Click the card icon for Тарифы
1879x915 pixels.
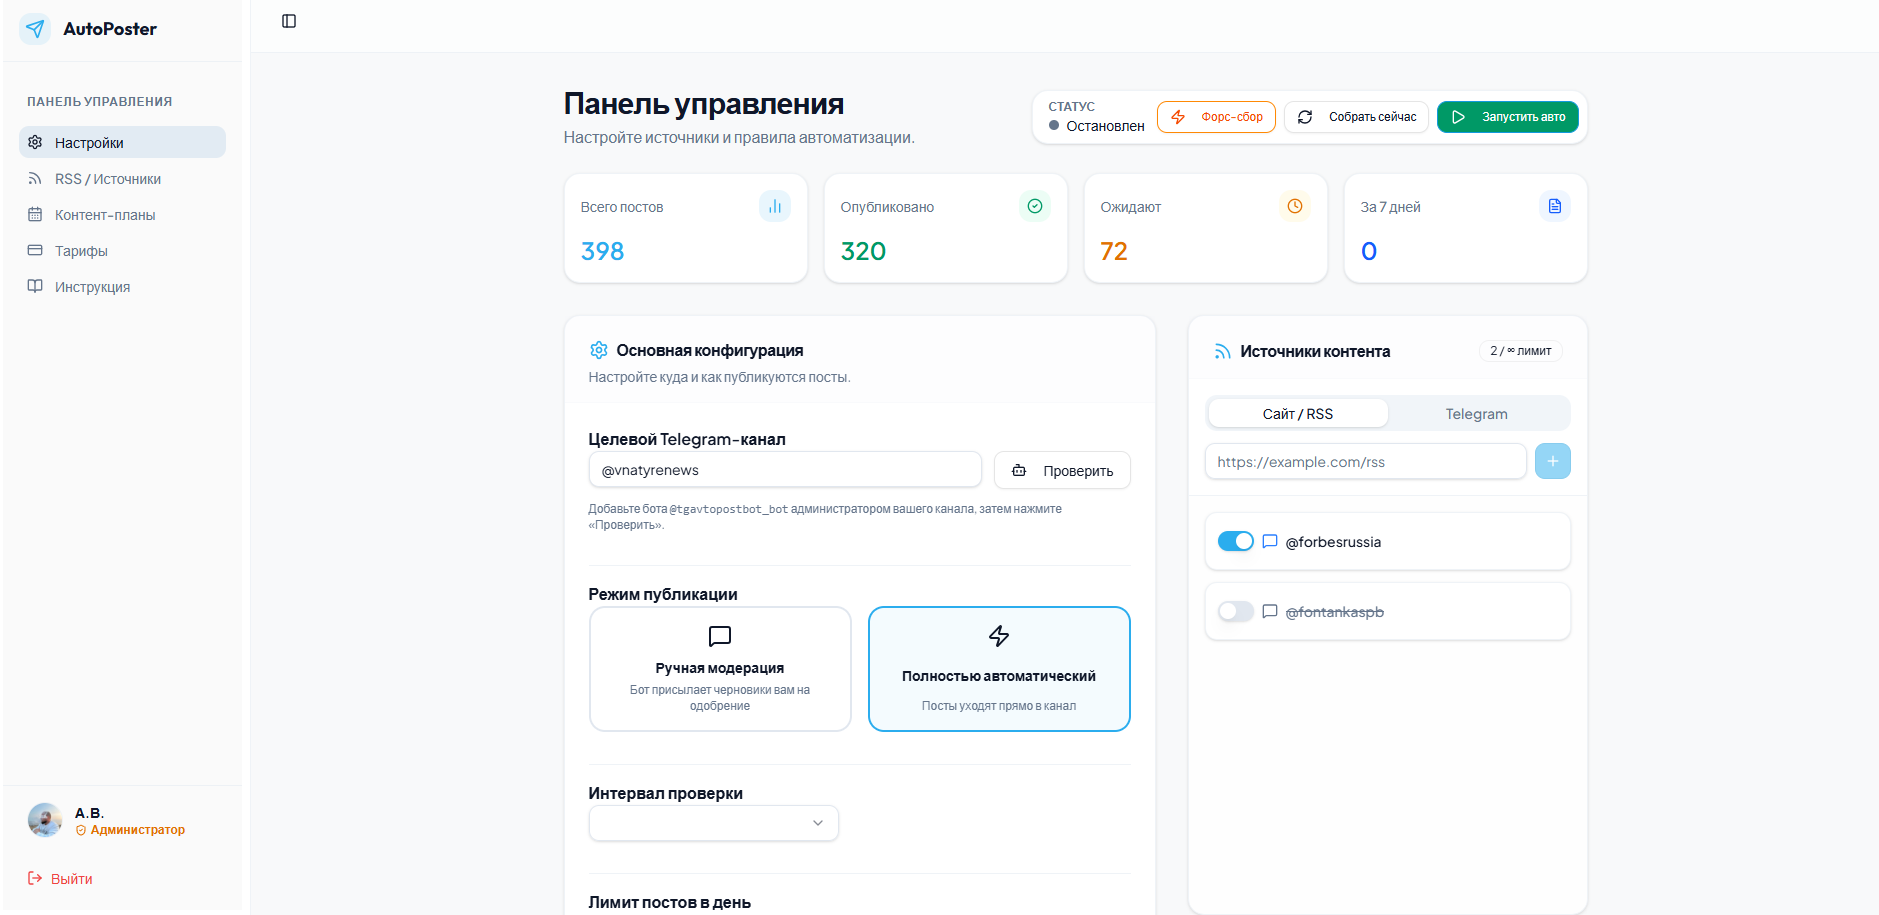coord(35,251)
